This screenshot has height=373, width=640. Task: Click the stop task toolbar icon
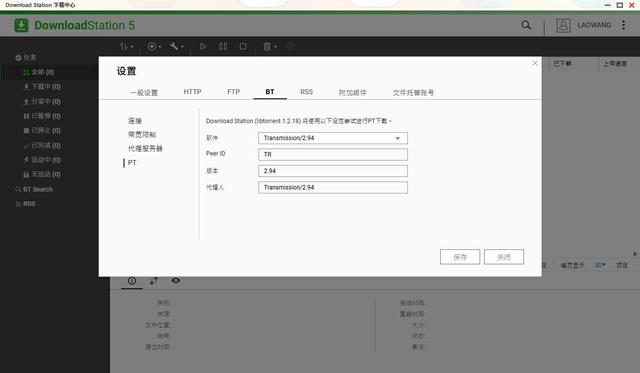[243, 47]
